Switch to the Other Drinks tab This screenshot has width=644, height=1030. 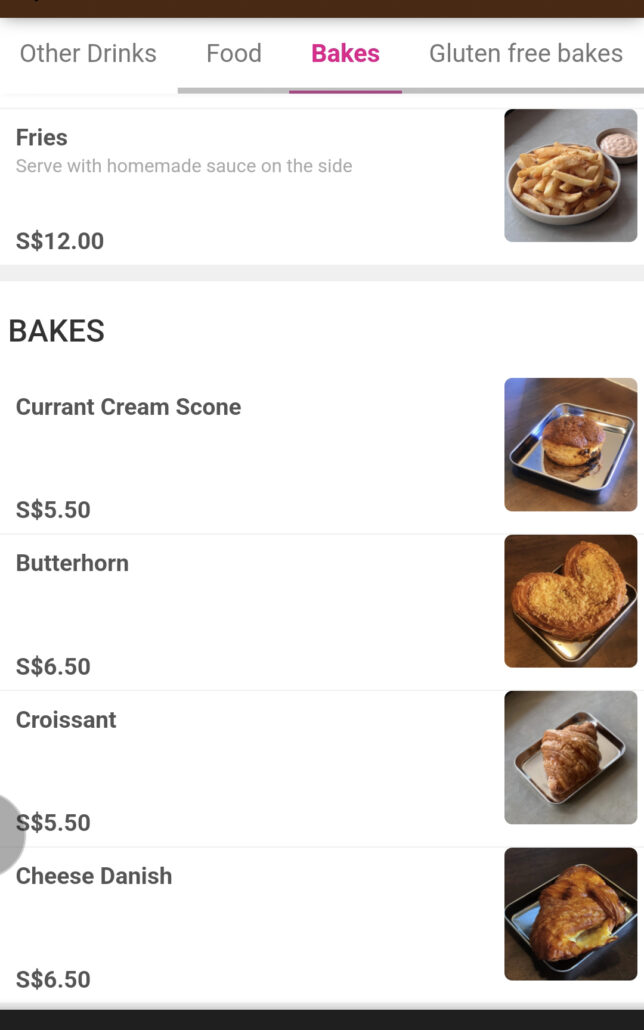[88, 53]
